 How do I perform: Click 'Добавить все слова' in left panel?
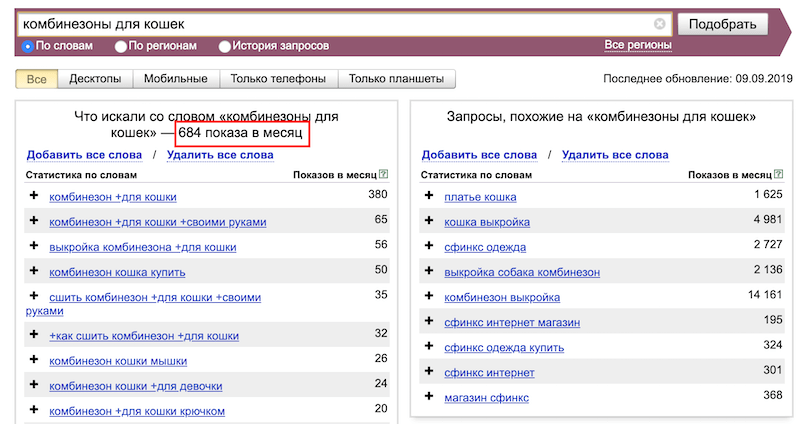(84, 155)
